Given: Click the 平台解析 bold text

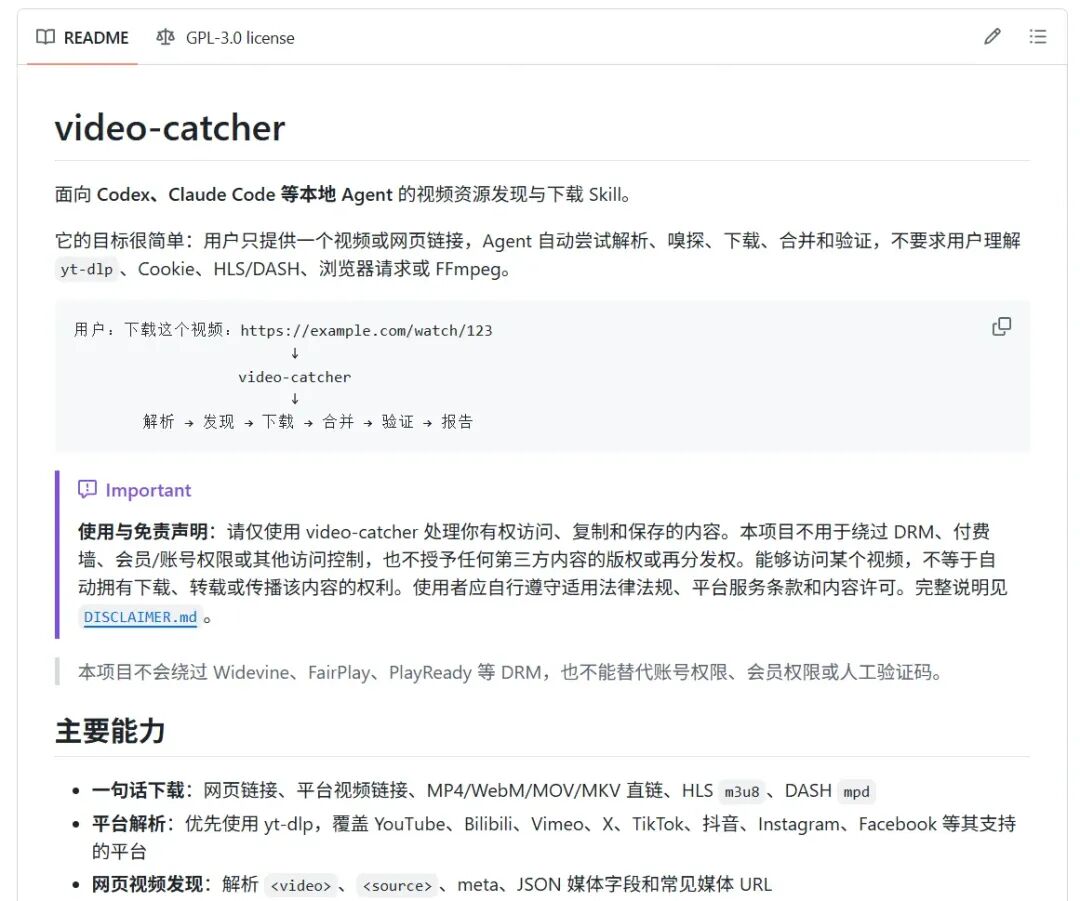Looking at the screenshot, I should [129, 824].
